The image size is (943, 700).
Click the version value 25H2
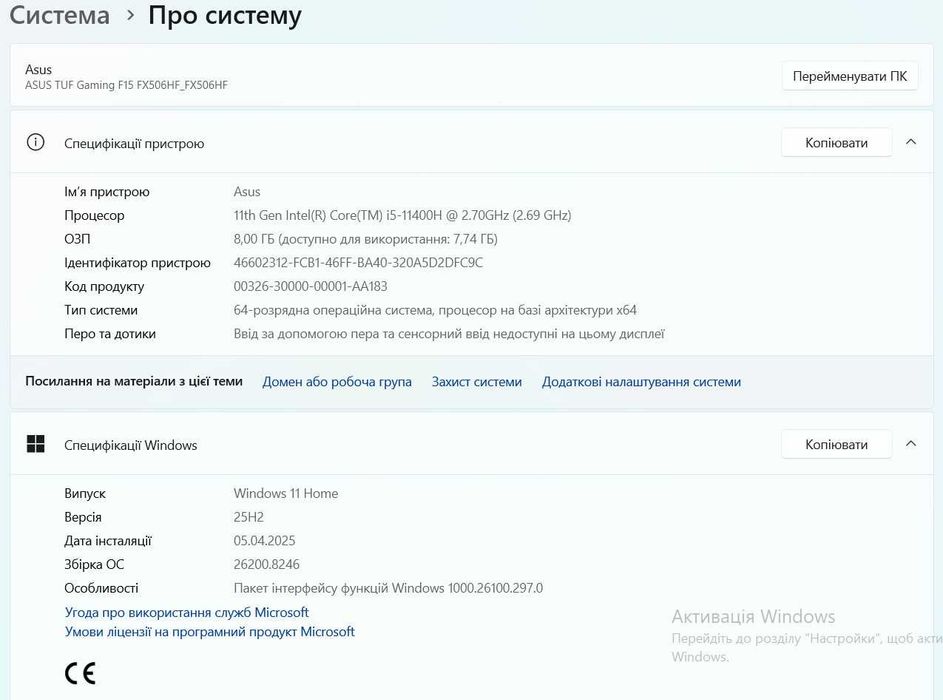coord(248,517)
